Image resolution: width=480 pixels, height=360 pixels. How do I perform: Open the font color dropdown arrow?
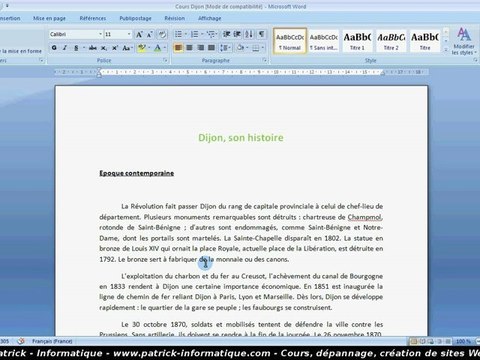pyautogui.click(x=165, y=48)
